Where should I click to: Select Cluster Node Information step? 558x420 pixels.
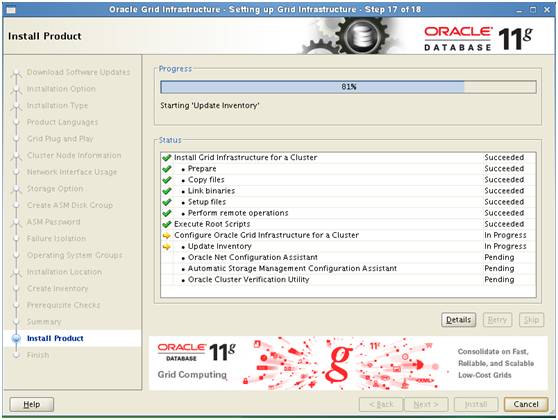[x=74, y=155]
